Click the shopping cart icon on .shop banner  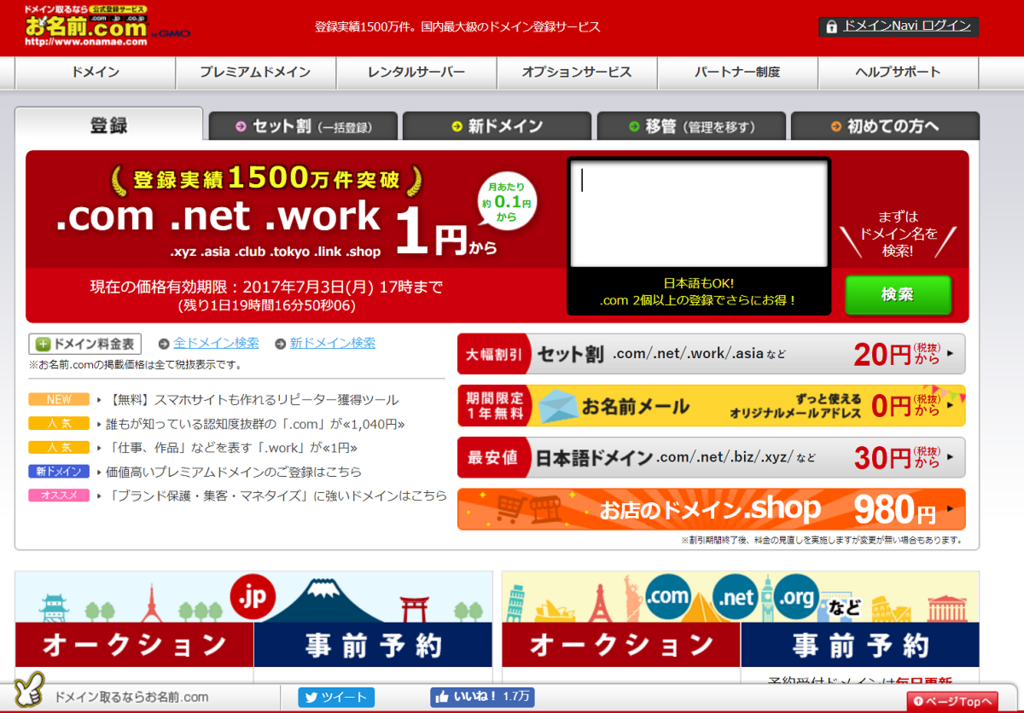pyautogui.click(x=511, y=509)
